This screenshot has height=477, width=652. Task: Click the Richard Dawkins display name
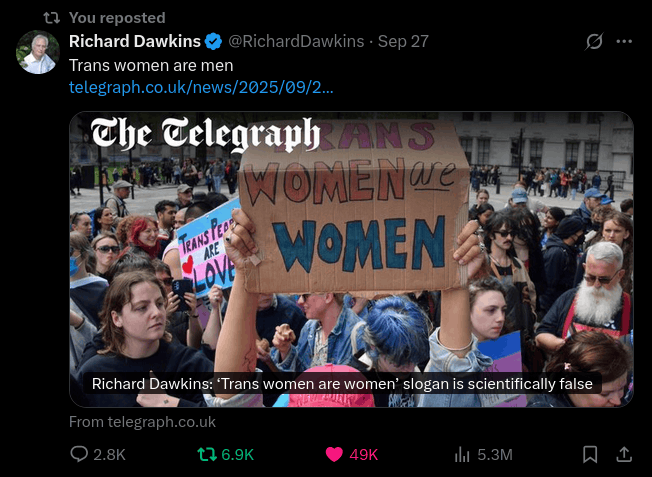pyautogui.click(x=135, y=41)
